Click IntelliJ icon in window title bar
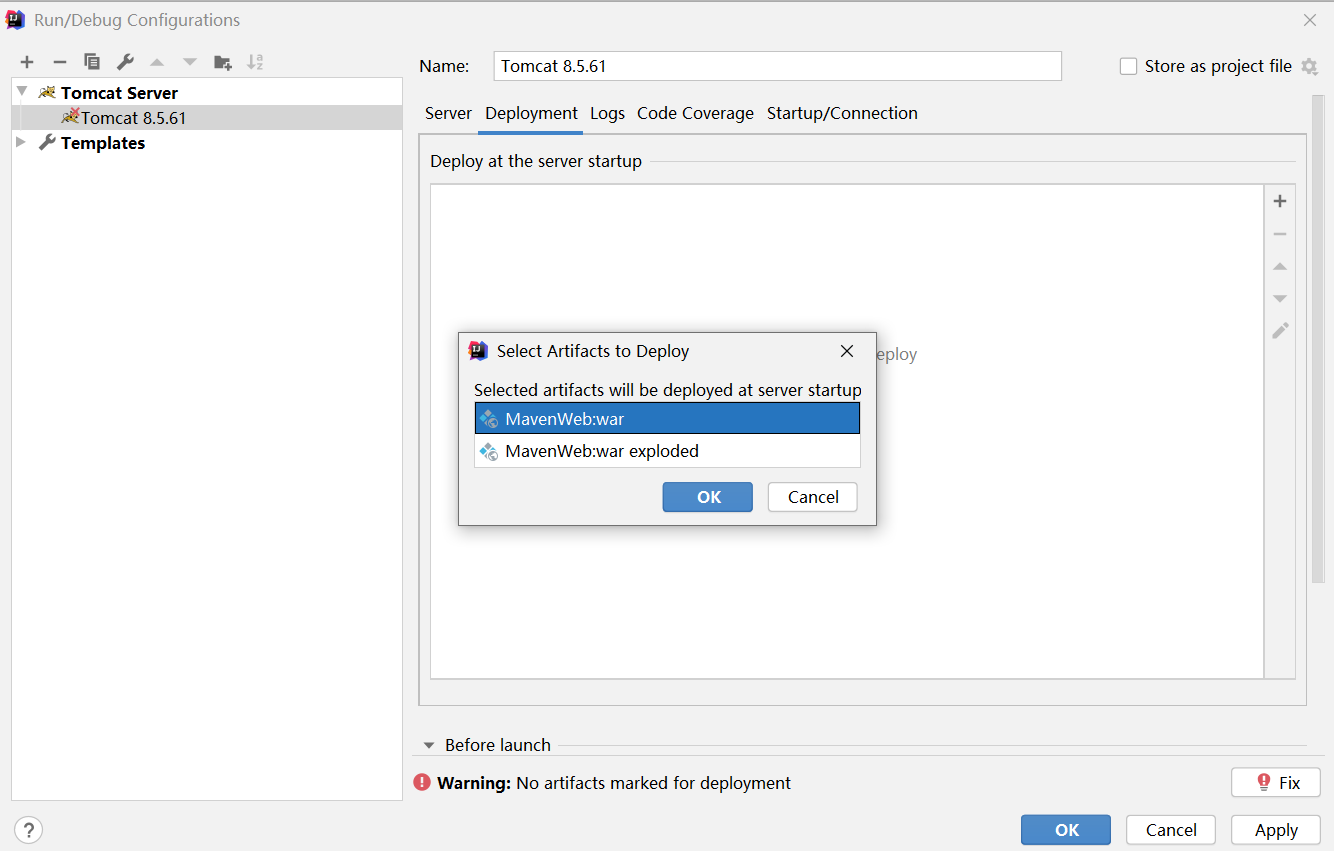Screen dimensions: 1334x851 coord(15,20)
